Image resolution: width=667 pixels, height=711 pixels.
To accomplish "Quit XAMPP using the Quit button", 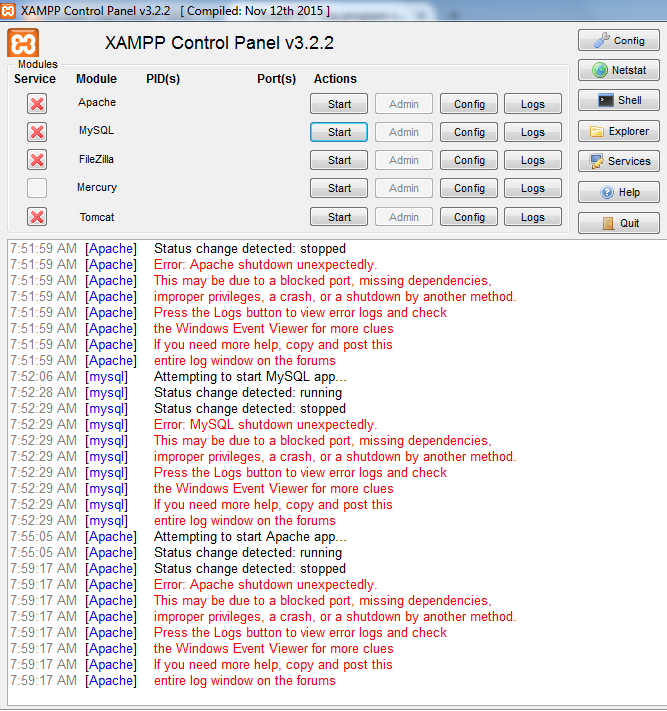I will tap(618, 223).
